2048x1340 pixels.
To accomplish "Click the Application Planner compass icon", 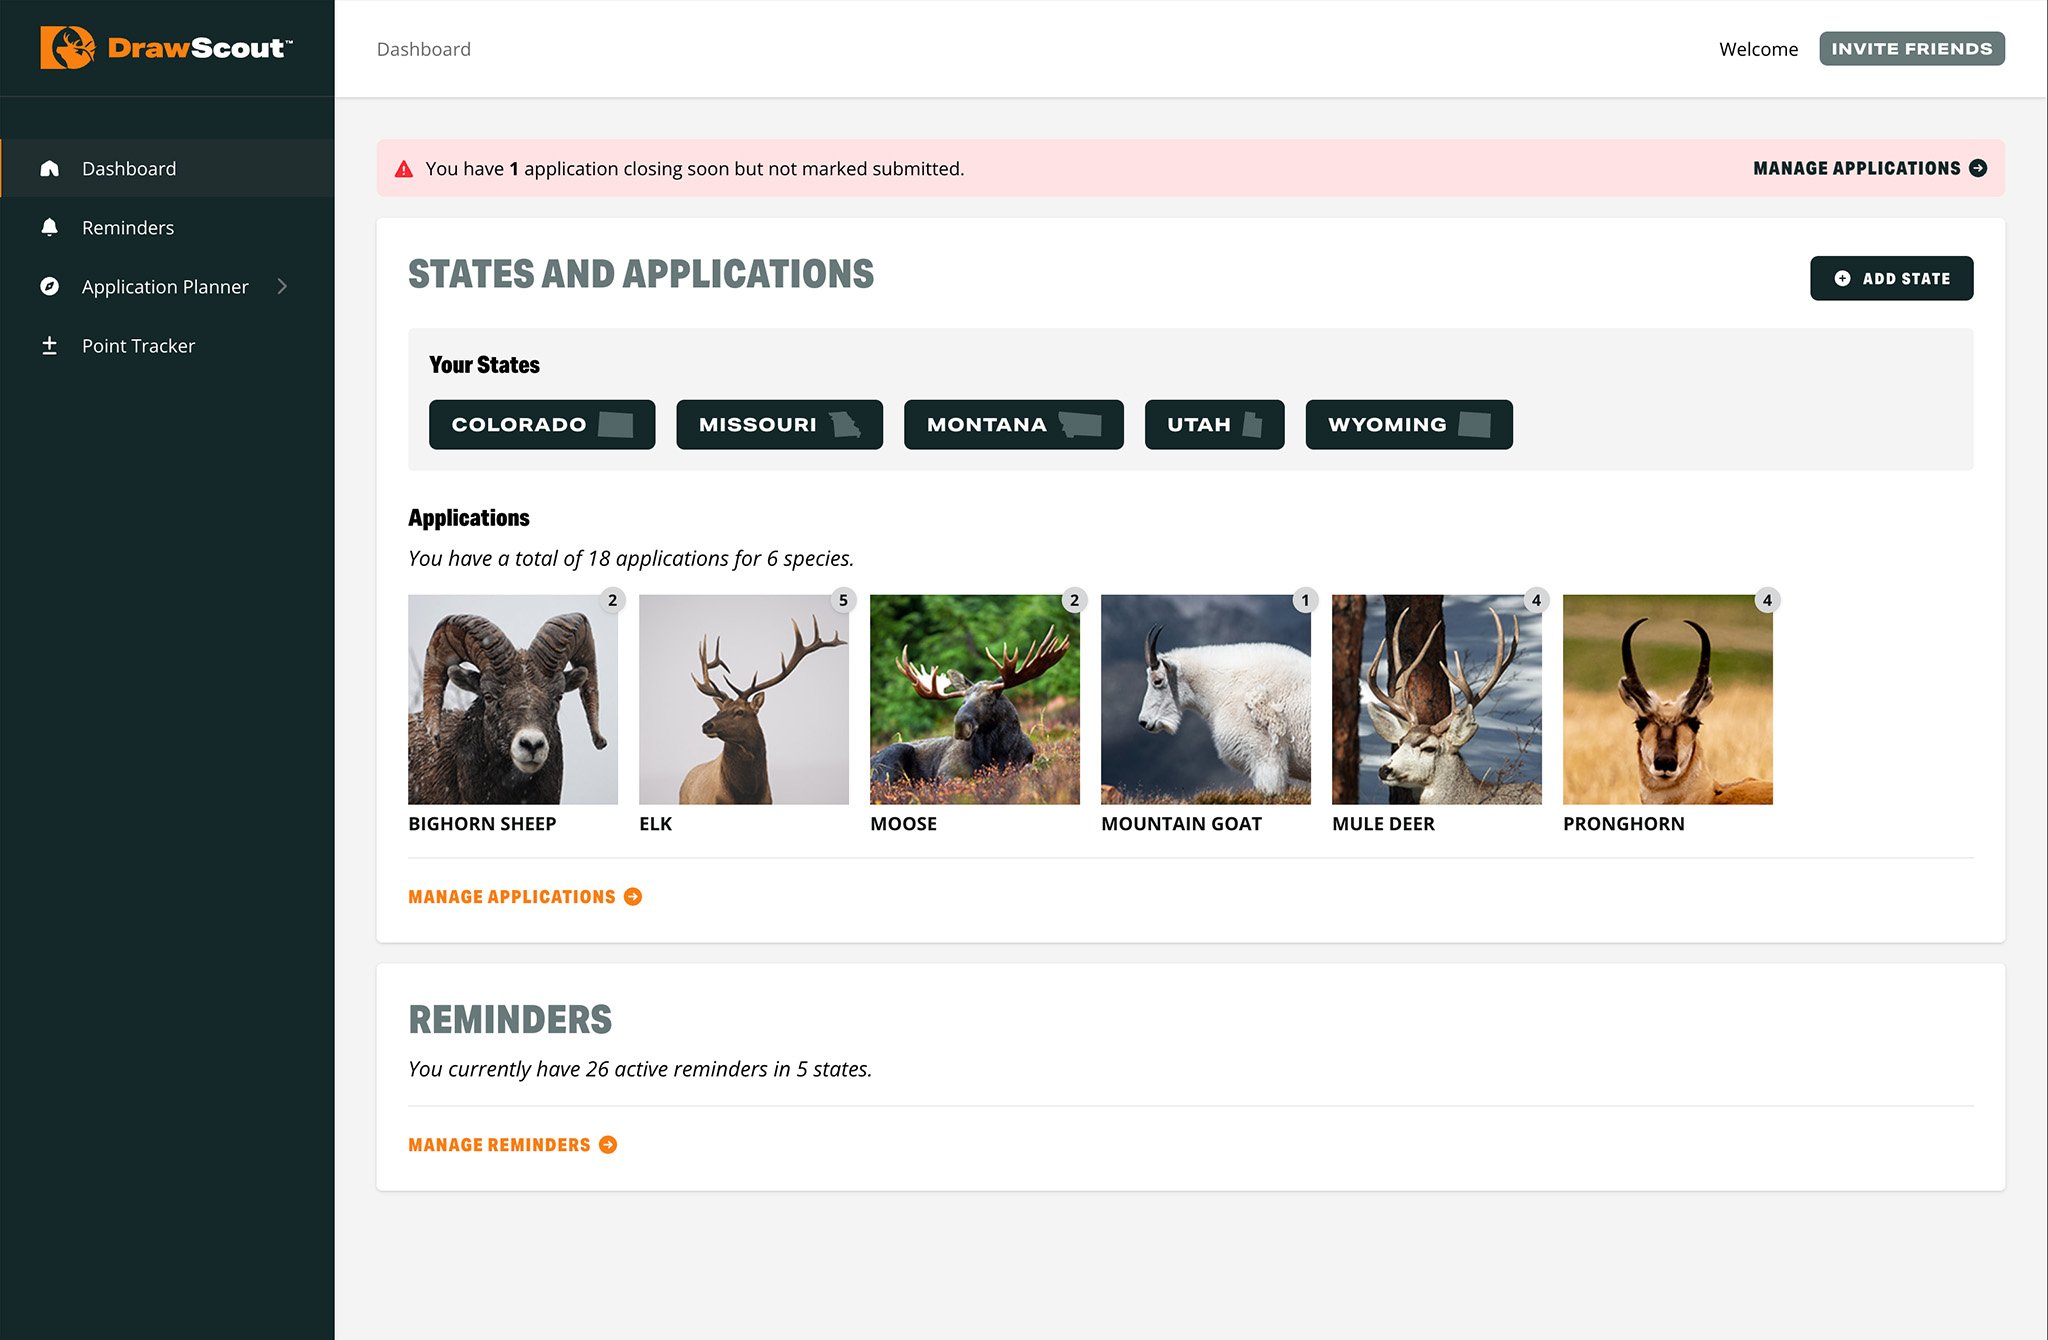I will (x=50, y=286).
